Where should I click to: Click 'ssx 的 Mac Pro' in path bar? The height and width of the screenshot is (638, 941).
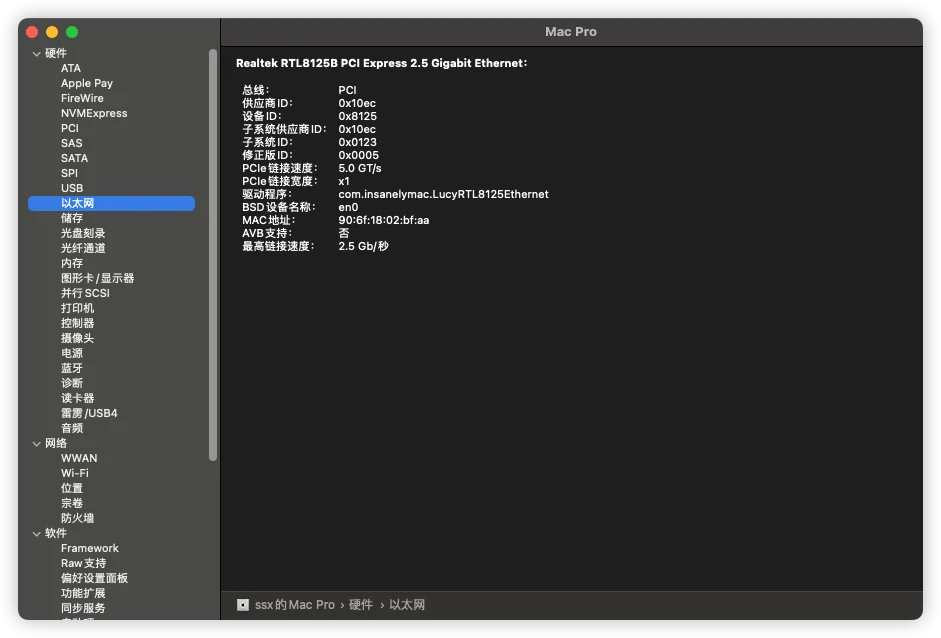tap(295, 605)
